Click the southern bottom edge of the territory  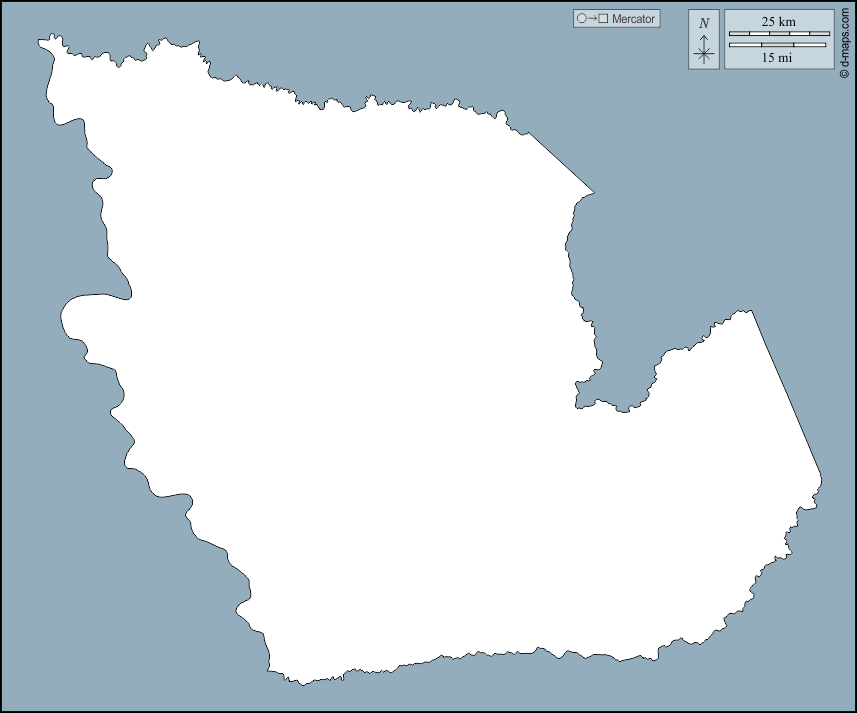pyautogui.click(x=450, y=658)
